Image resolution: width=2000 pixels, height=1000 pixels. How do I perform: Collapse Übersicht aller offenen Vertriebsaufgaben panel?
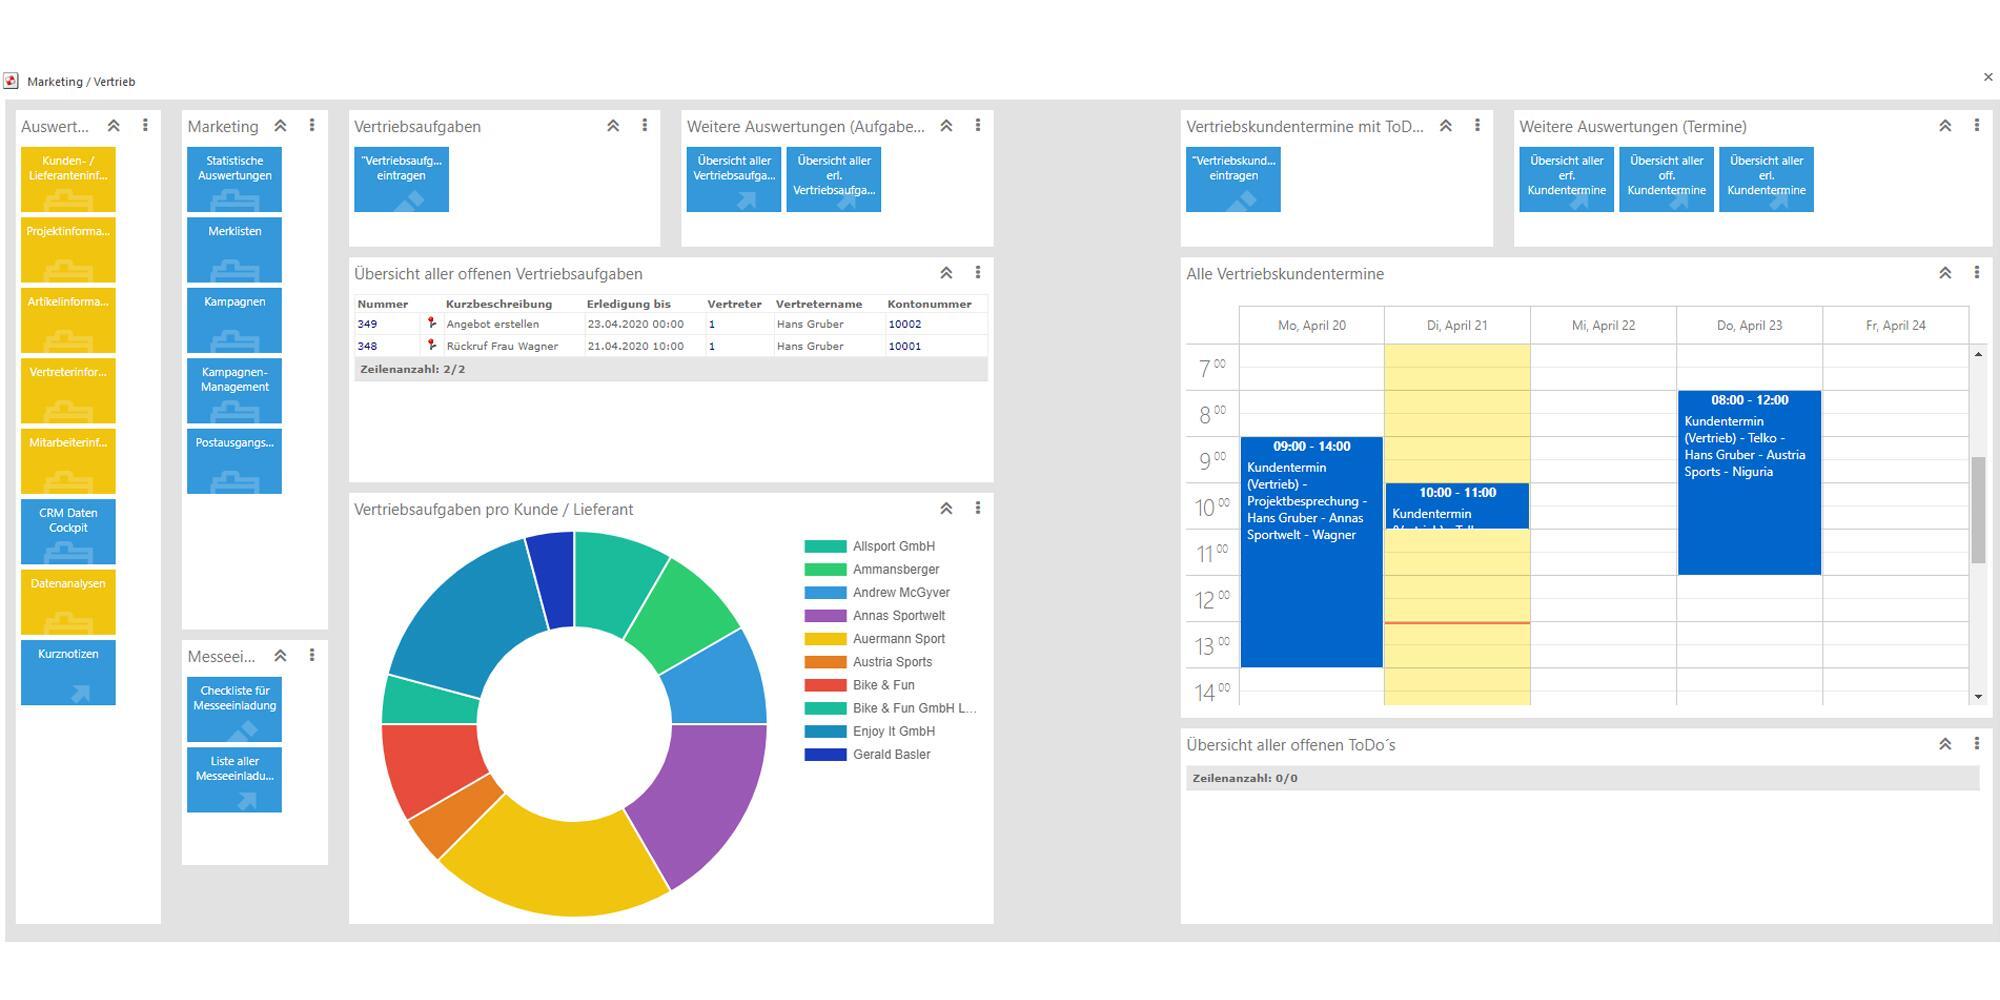coord(946,273)
